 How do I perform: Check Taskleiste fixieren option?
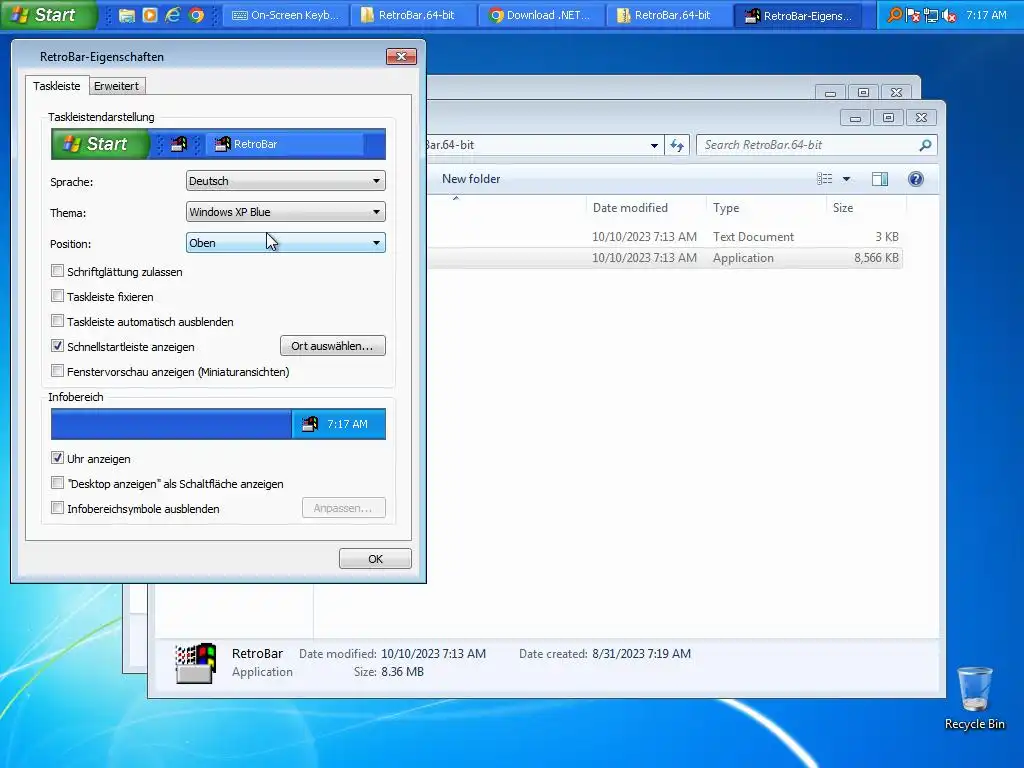click(x=57, y=296)
